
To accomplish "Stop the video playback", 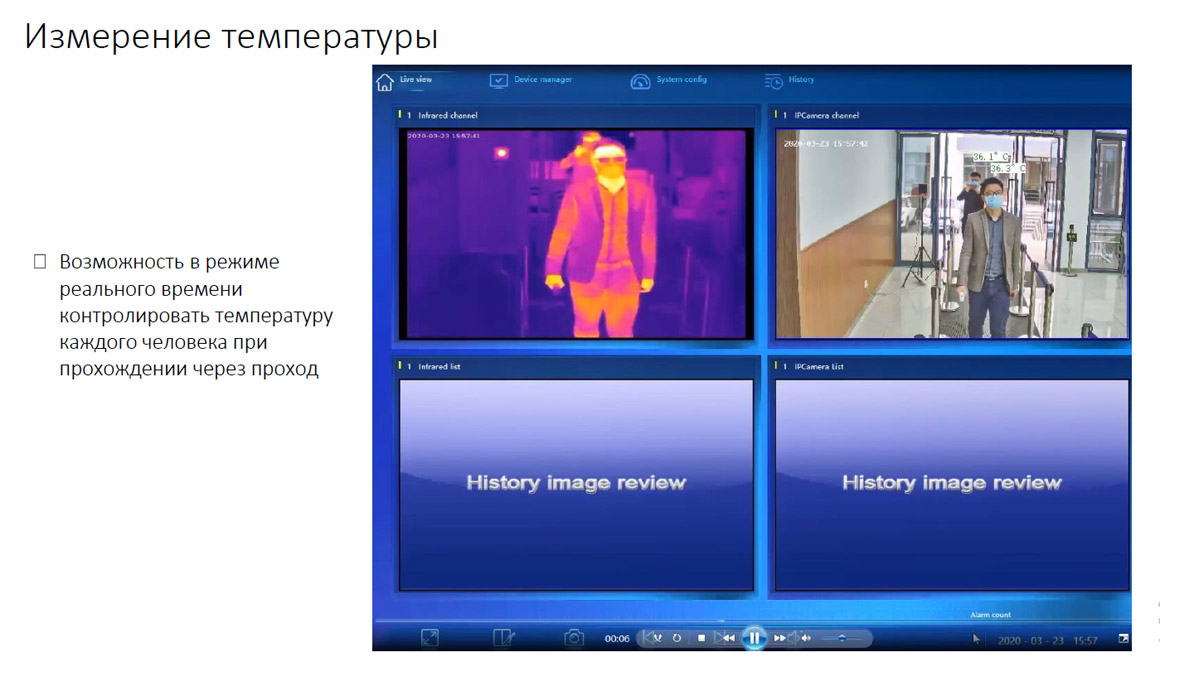I will point(701,638).
